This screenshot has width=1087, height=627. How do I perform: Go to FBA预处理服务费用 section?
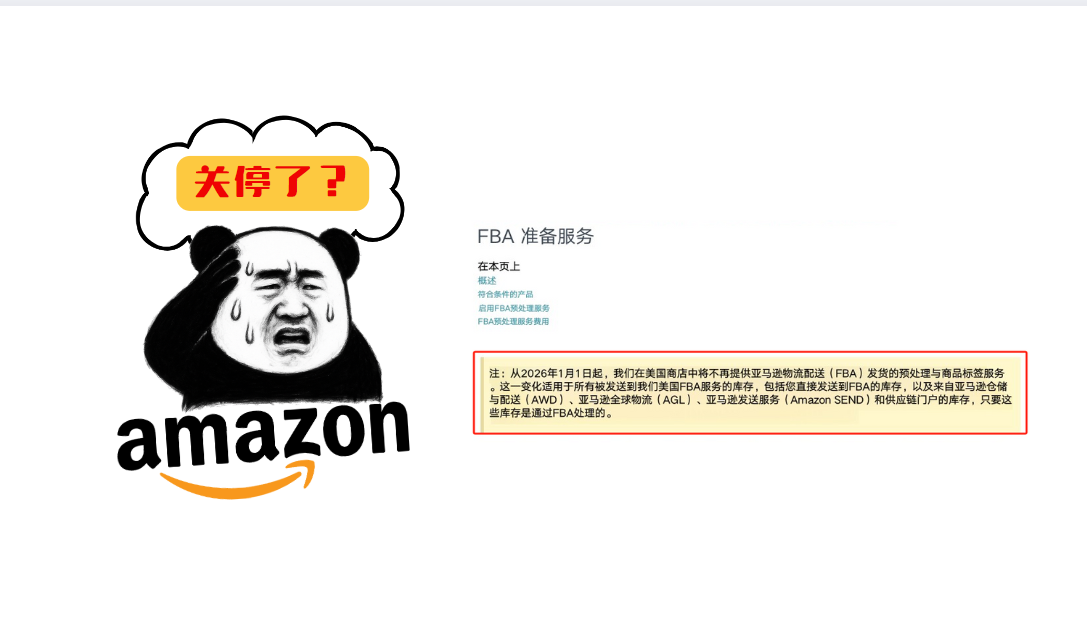click(x=513, y=321)
